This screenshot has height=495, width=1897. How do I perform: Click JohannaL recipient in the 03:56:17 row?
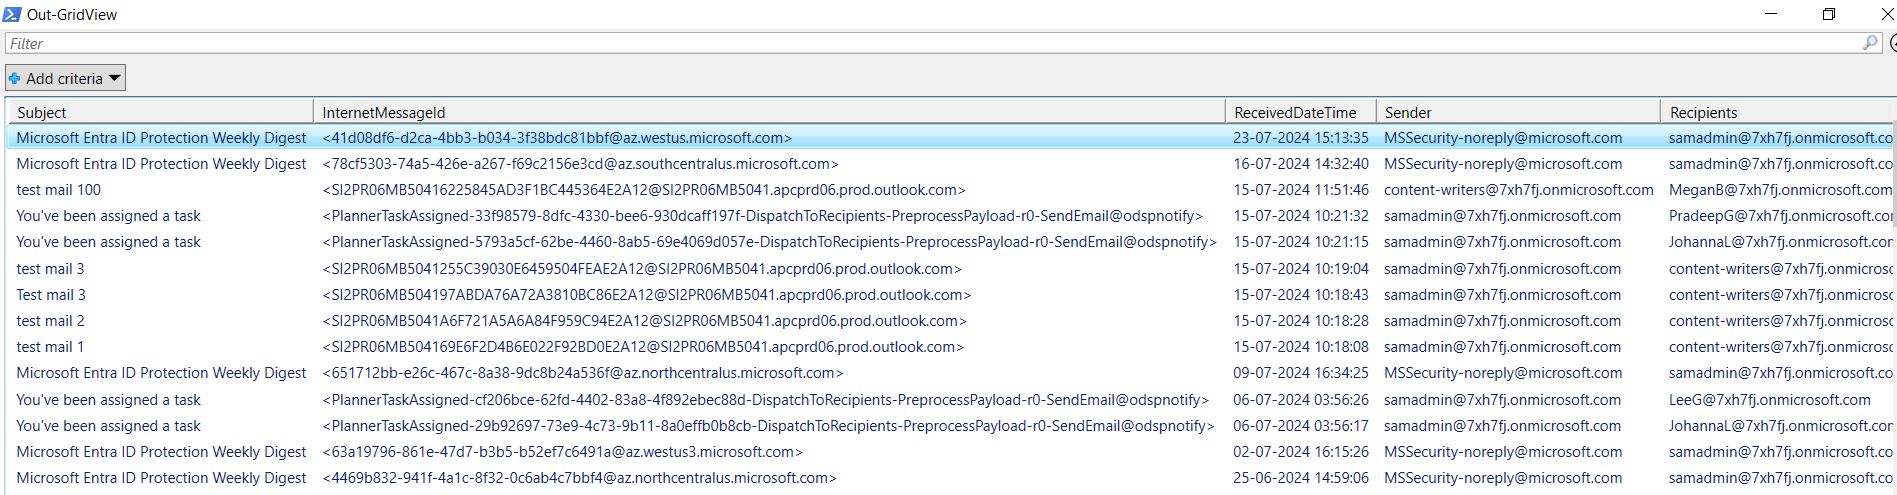coord(1780,426)
